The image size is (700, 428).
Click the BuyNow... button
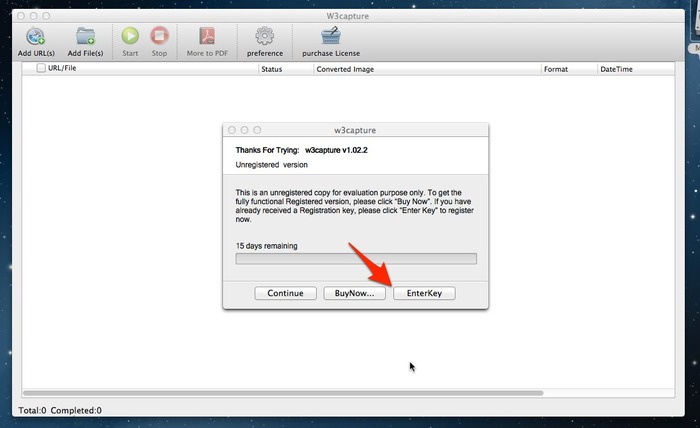point(354,293)
